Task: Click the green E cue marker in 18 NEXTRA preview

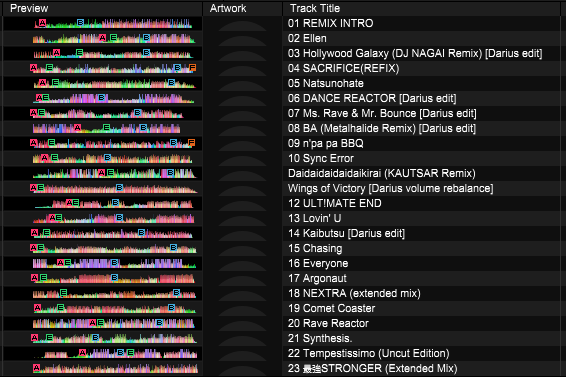Action: (x=64, y=292)
